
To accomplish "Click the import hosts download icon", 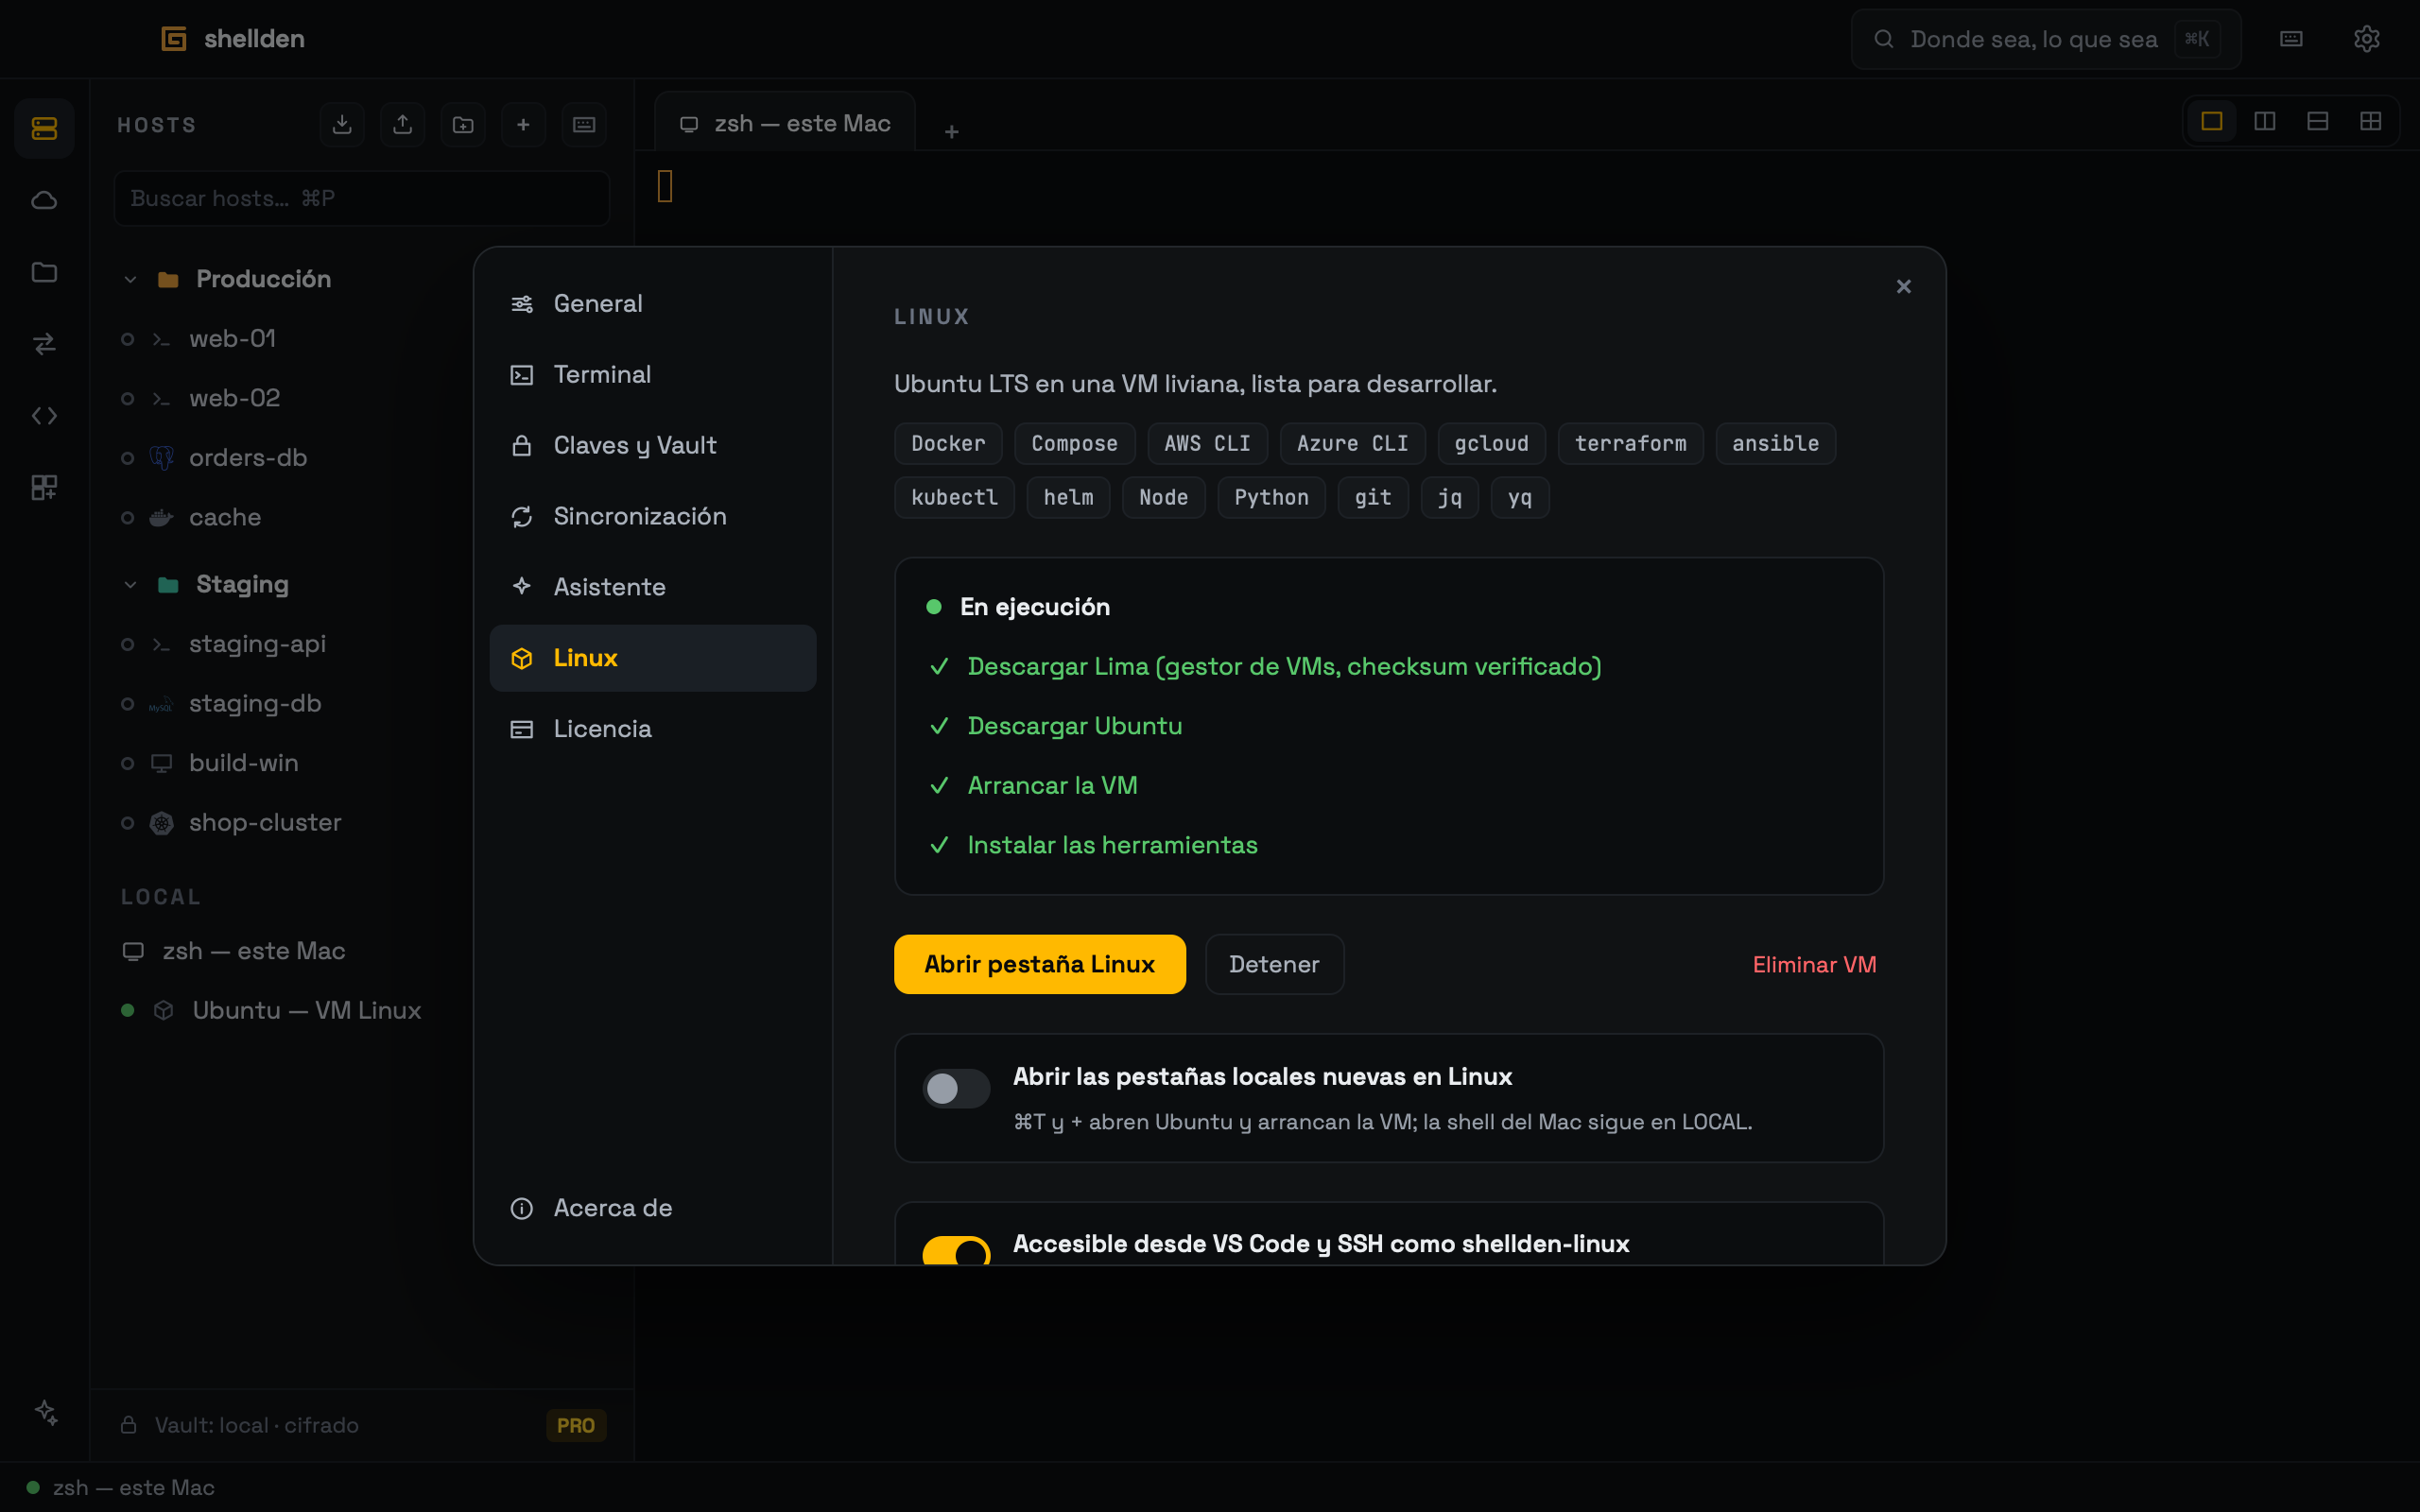I will click(342, 124).
